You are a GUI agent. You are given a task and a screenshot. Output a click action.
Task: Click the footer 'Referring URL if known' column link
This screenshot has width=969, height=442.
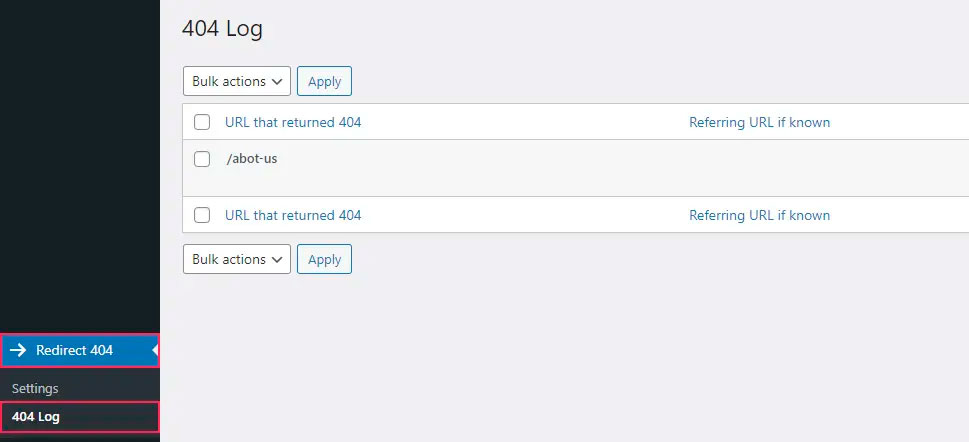tap(759, 215)
